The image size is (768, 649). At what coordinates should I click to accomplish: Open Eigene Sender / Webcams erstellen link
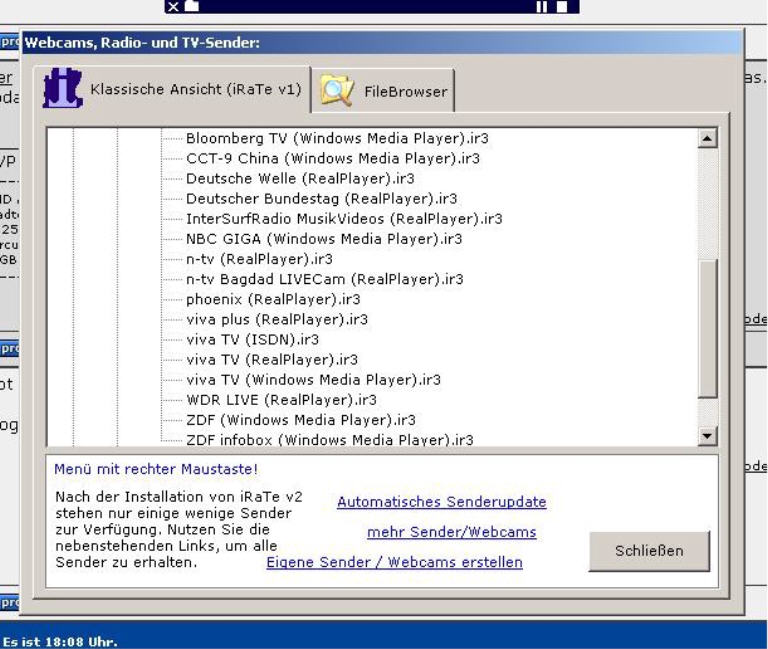(x=394, y=562)
